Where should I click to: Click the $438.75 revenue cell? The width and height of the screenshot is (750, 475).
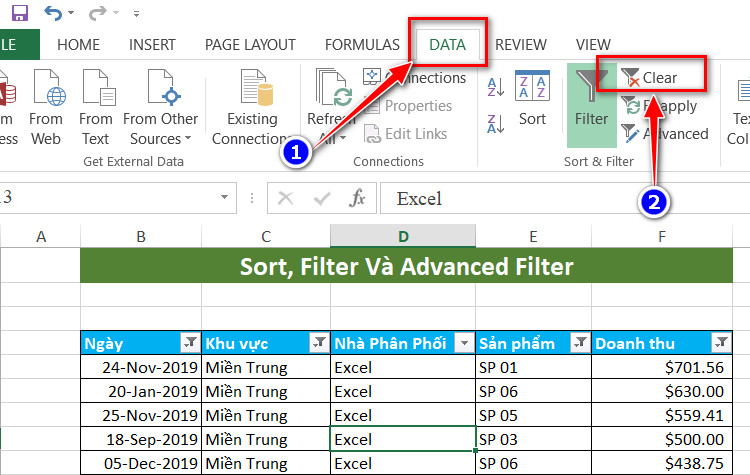pyautogui.click(x=662, y=463)
